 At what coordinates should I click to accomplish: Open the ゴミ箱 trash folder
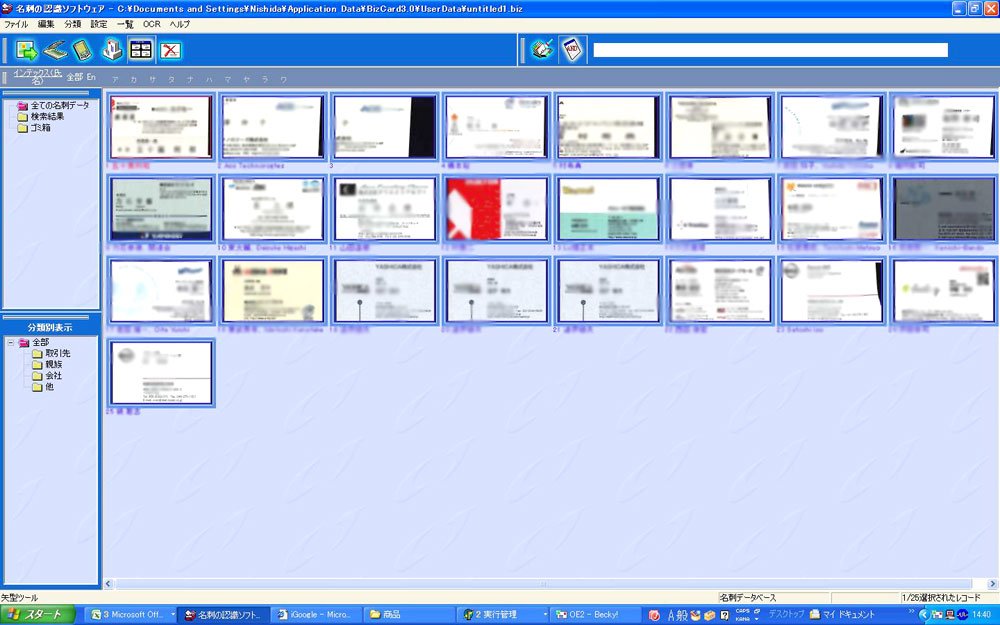[40, 128]
